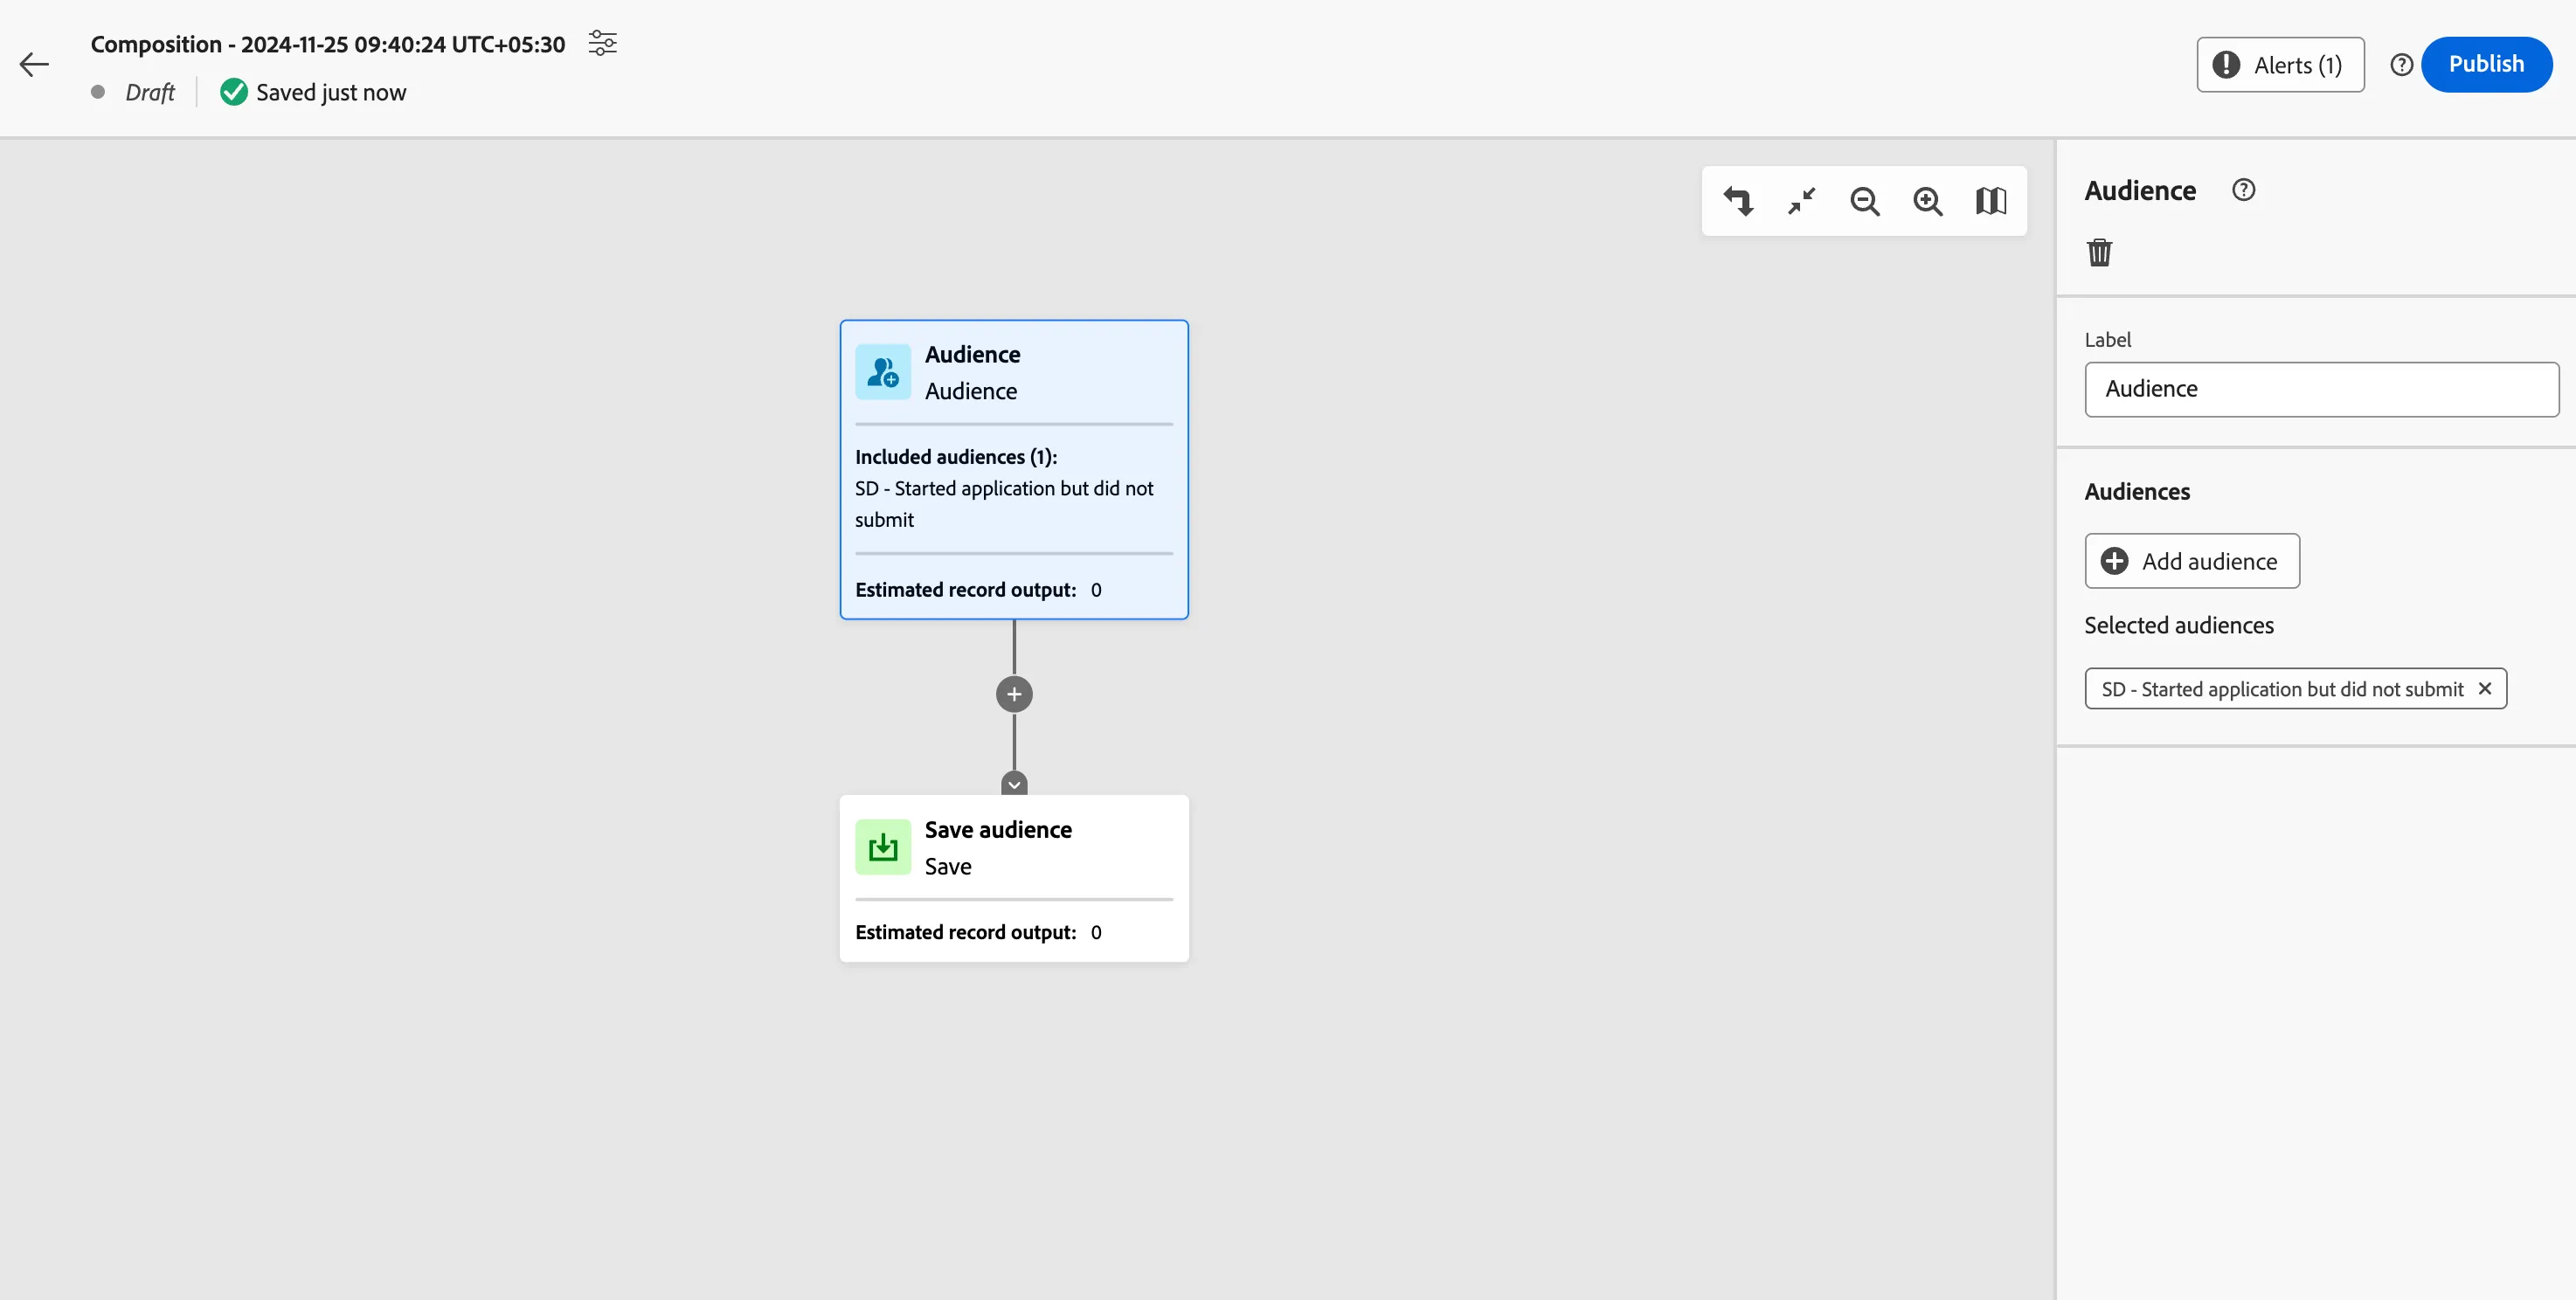Click the chevron above Save audience node

pos(1014,784)
